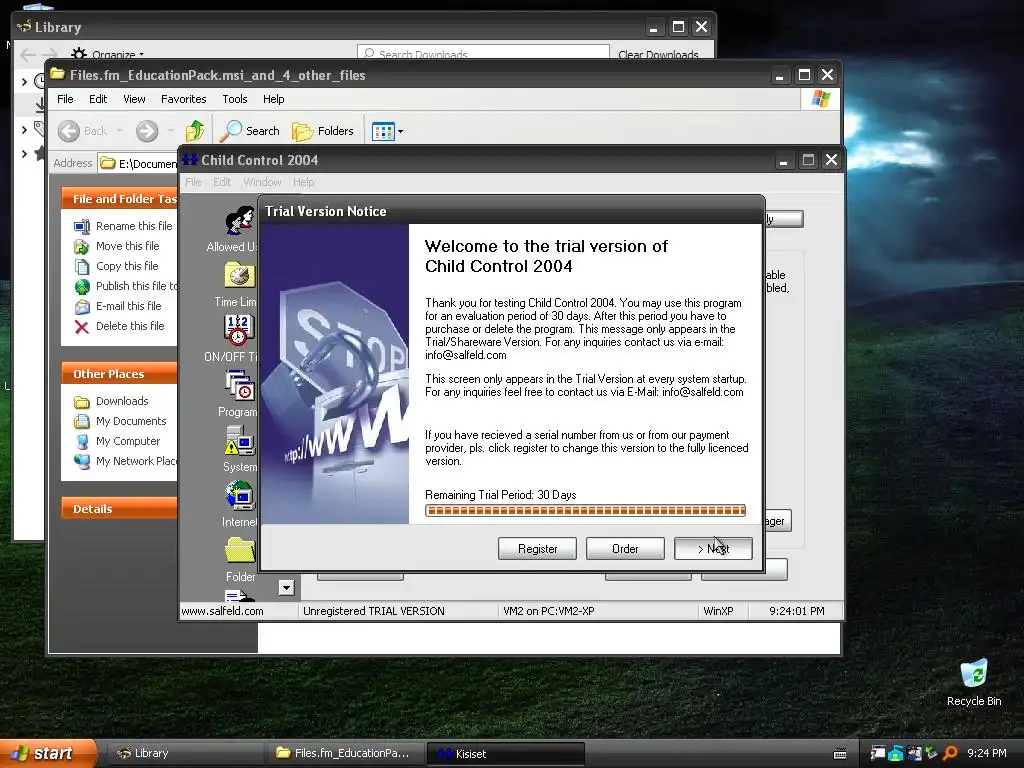Expand the tags tree node in Library
Image resolution: width=1024 pixels, height=768 pixels.
24,129
